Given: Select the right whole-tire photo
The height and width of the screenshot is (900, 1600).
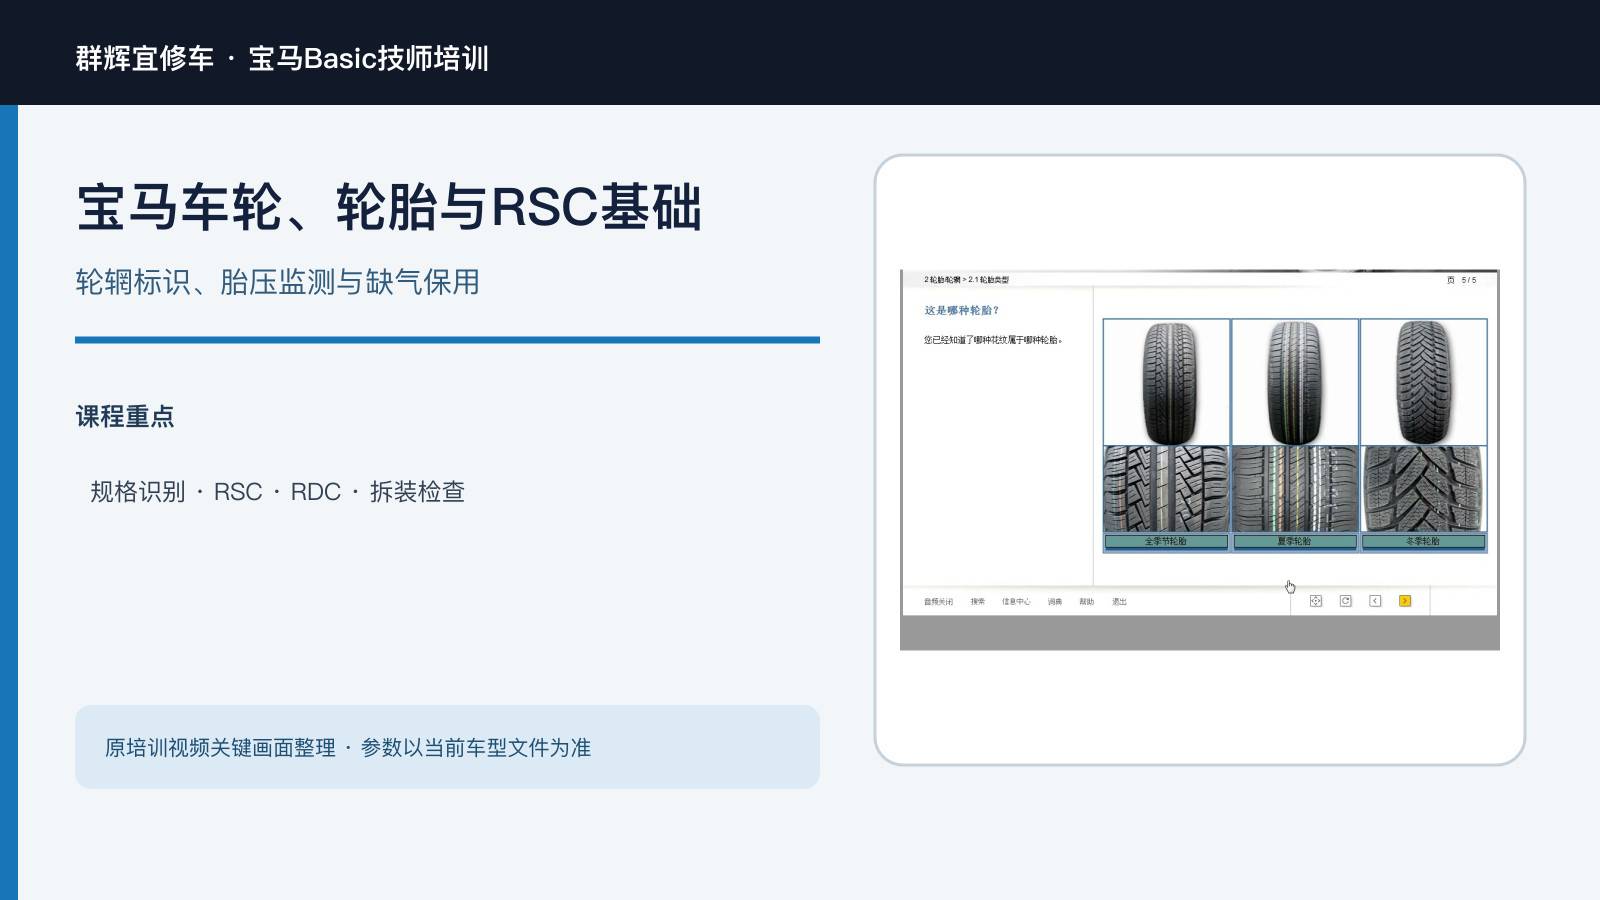Looking at the screenshot, I should [1423, 382].
